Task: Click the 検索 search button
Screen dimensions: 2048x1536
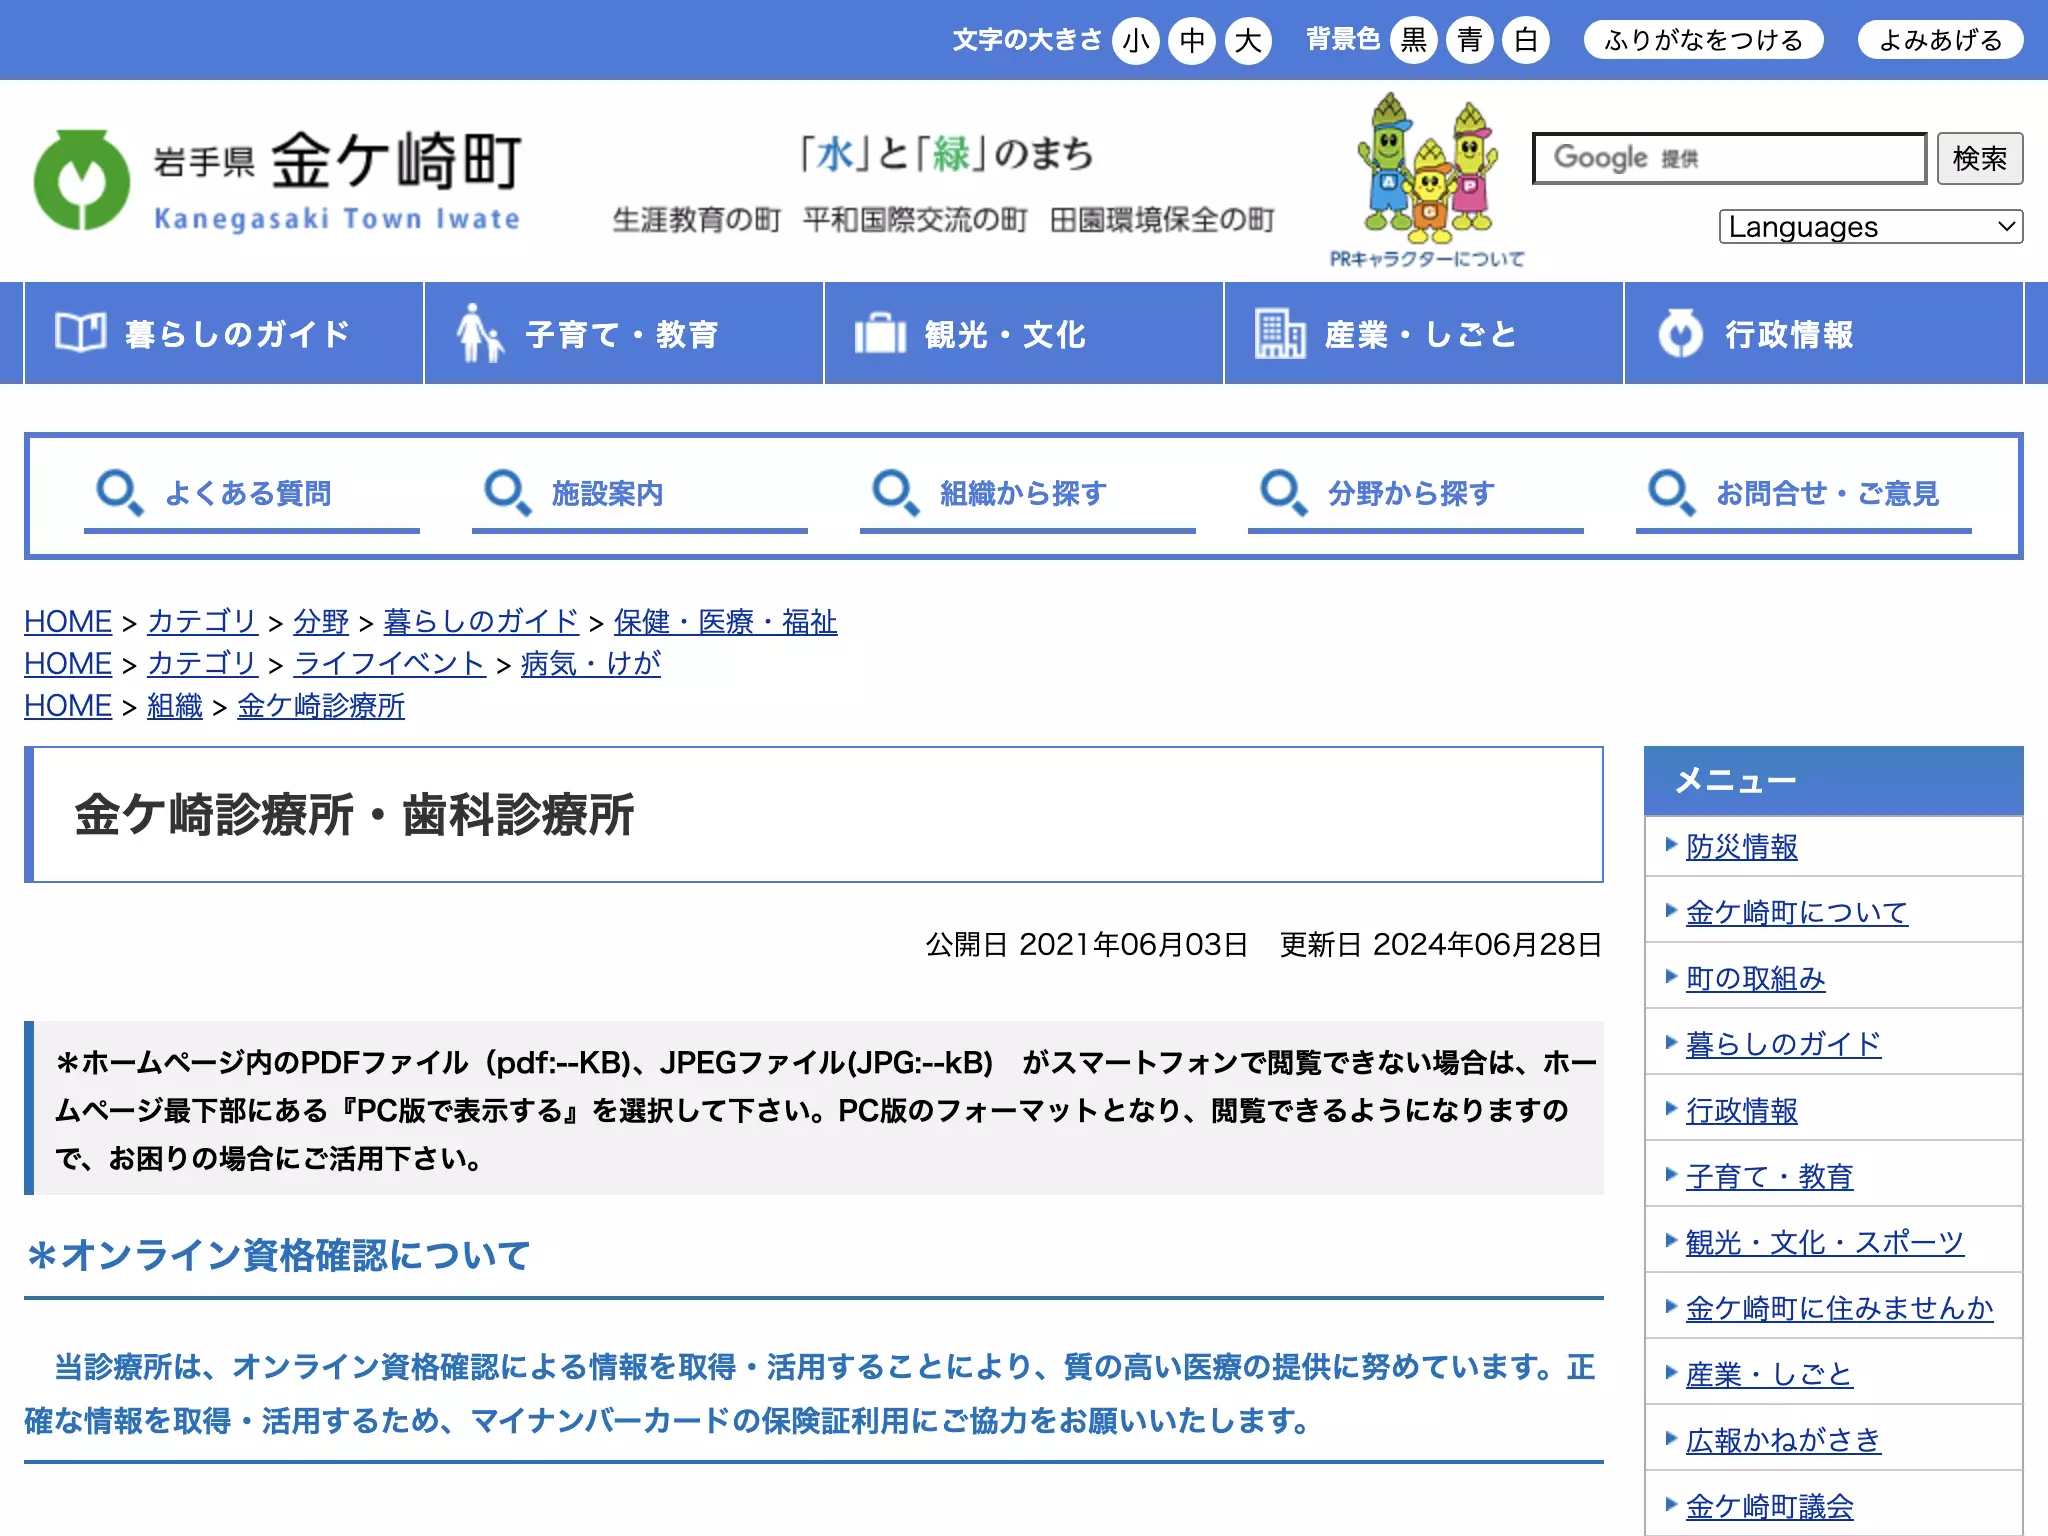Action: [x=1980, y=158]
